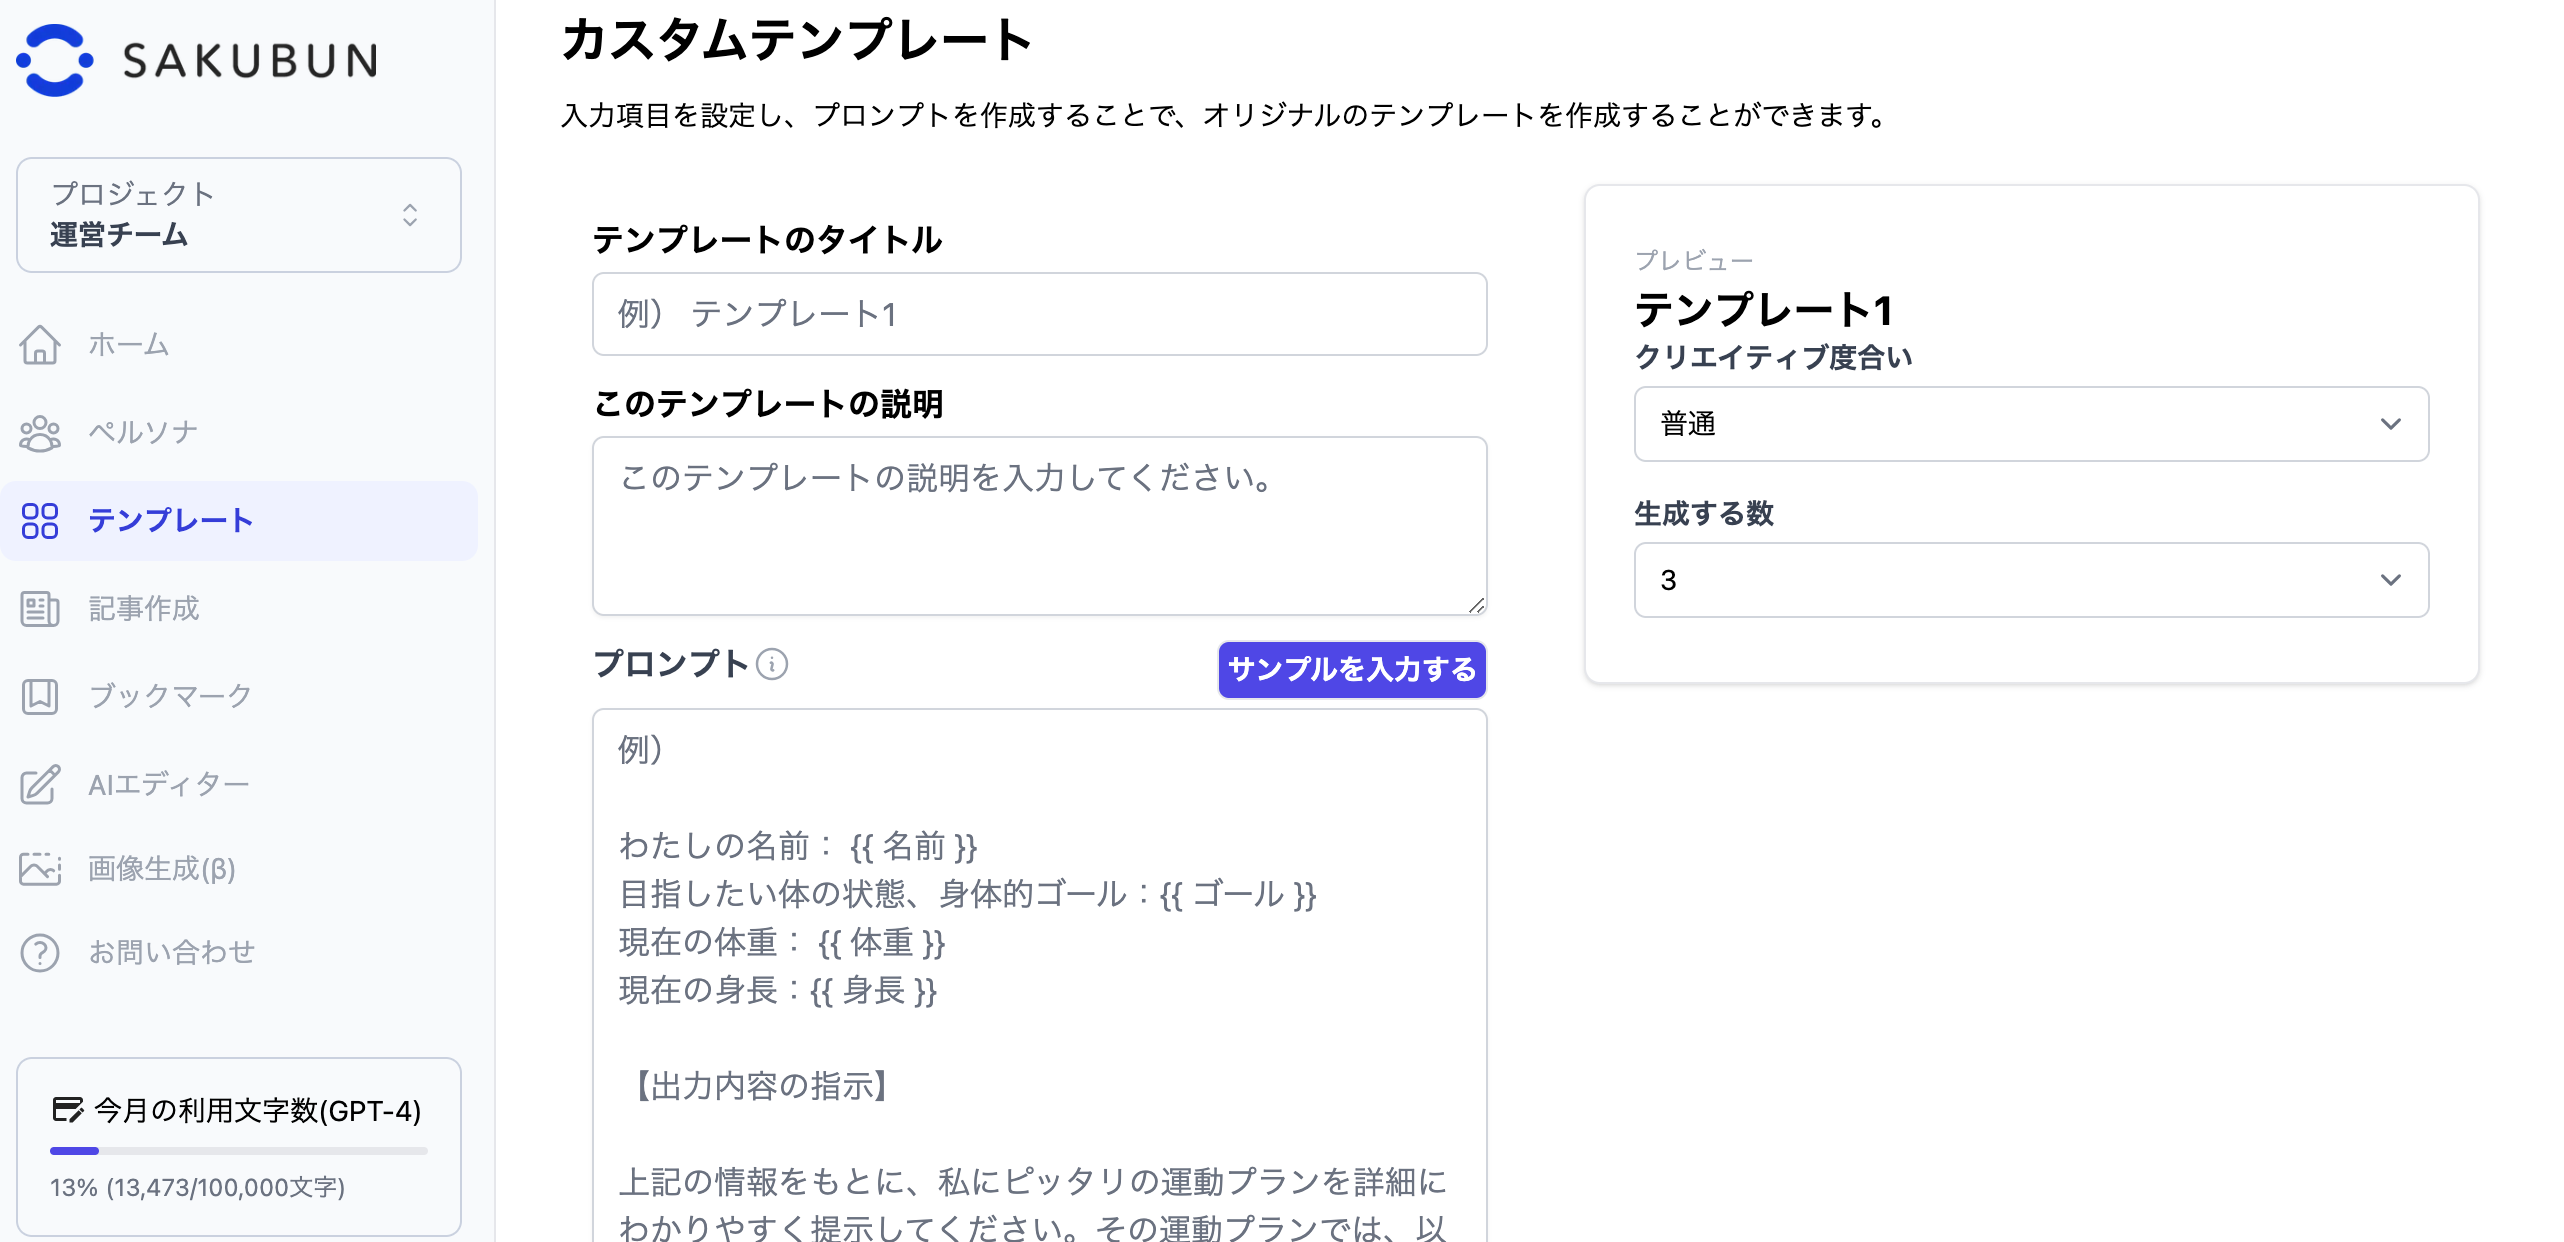Image resolution: width=2564 pixels, height=1242 pixels.
Task: Expand the クリエイティブ度合い dropdown showing 普通
Action: tap(2030, 424)
